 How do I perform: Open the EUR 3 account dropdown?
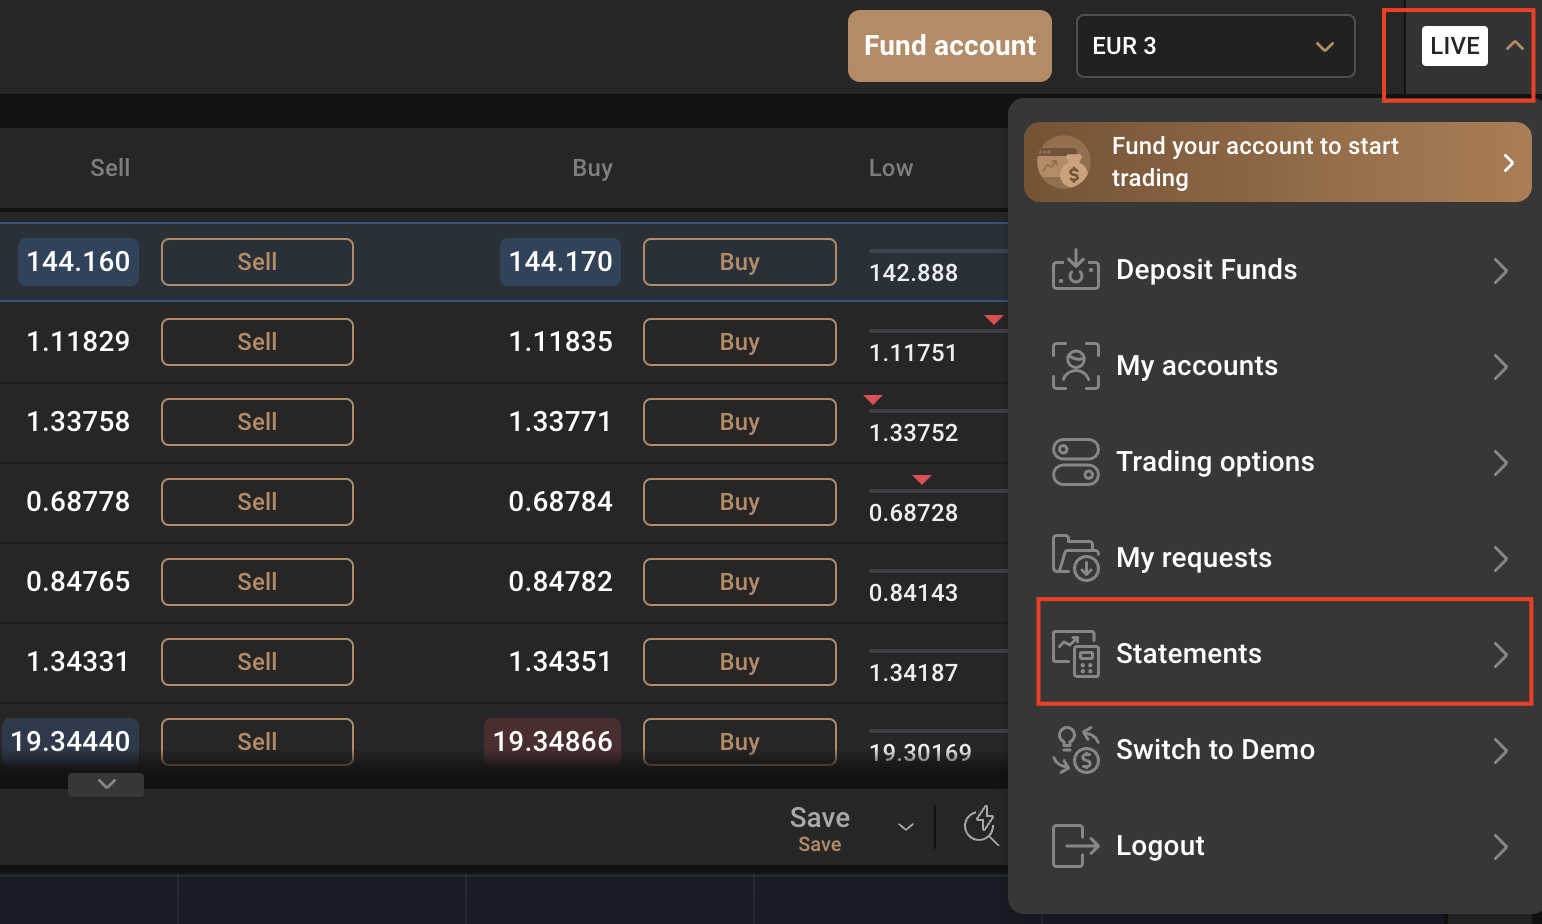pyautogui.click(x=1214, y=46)
